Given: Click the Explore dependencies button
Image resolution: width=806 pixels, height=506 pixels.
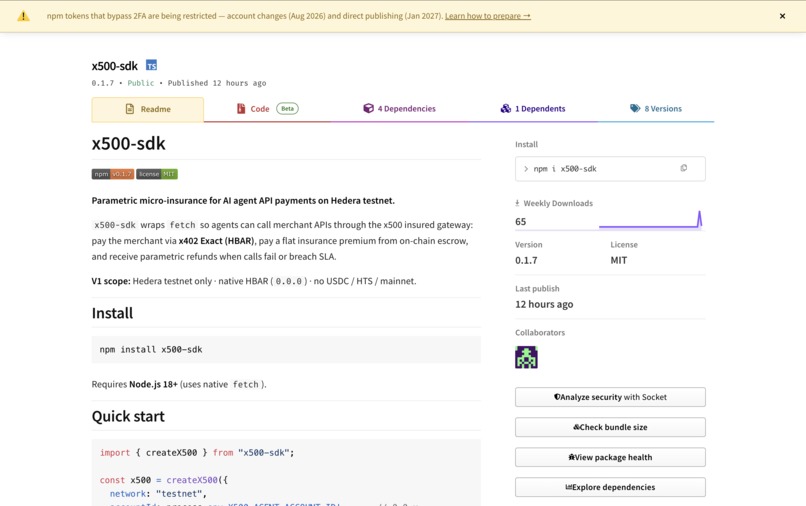Looking at the screenshot, I should [x=610, y=487].
